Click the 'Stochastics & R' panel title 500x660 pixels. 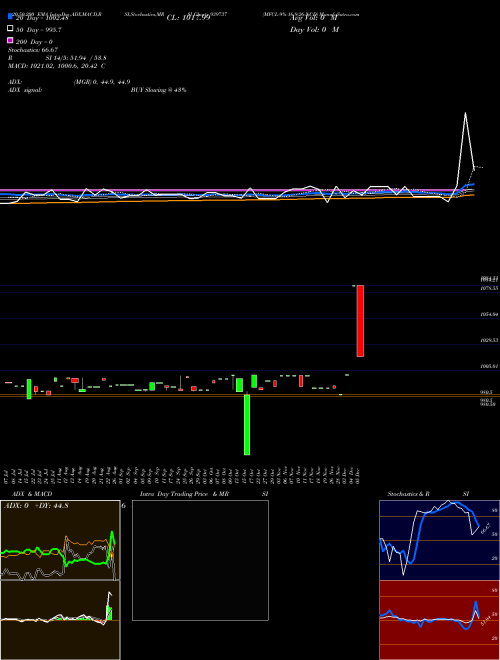[408, 494]
